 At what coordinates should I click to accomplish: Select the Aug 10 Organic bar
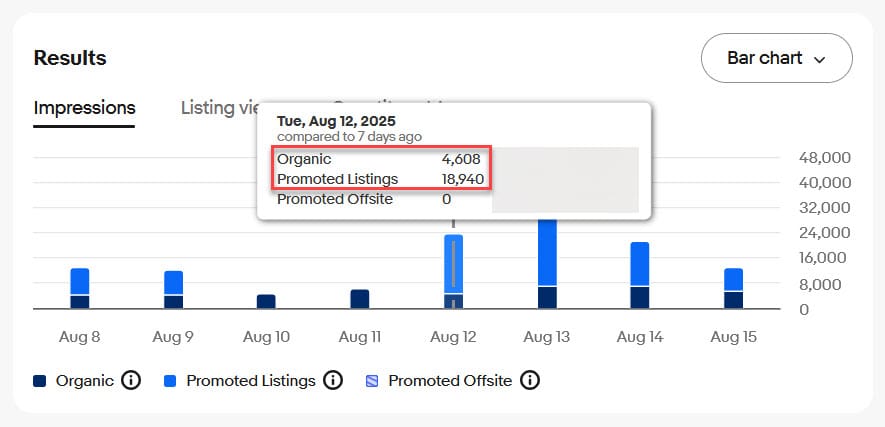[x=266, y=301]
